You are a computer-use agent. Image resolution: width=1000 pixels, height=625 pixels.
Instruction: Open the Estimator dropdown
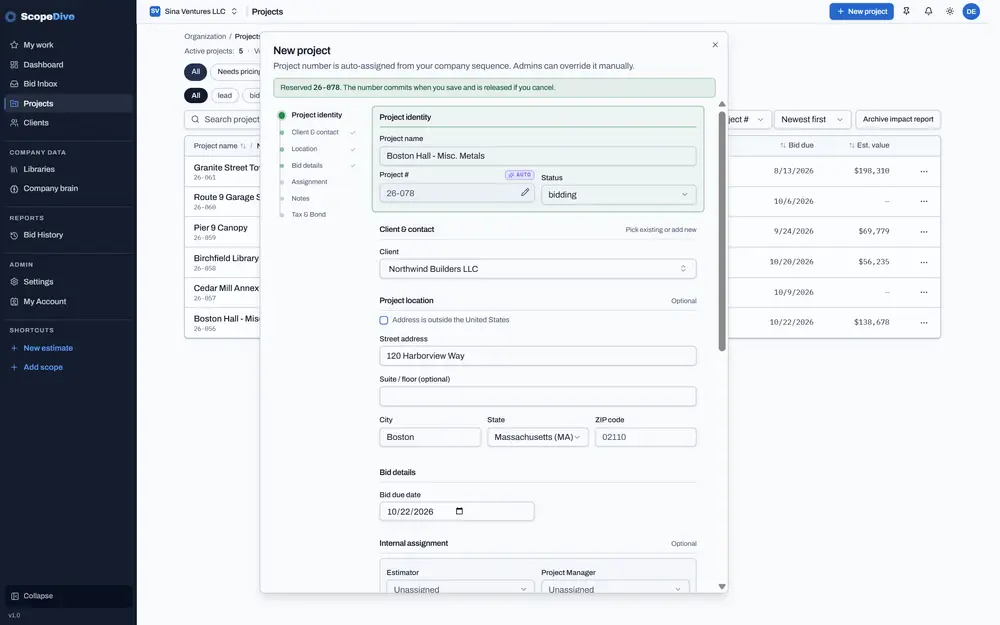459,589
